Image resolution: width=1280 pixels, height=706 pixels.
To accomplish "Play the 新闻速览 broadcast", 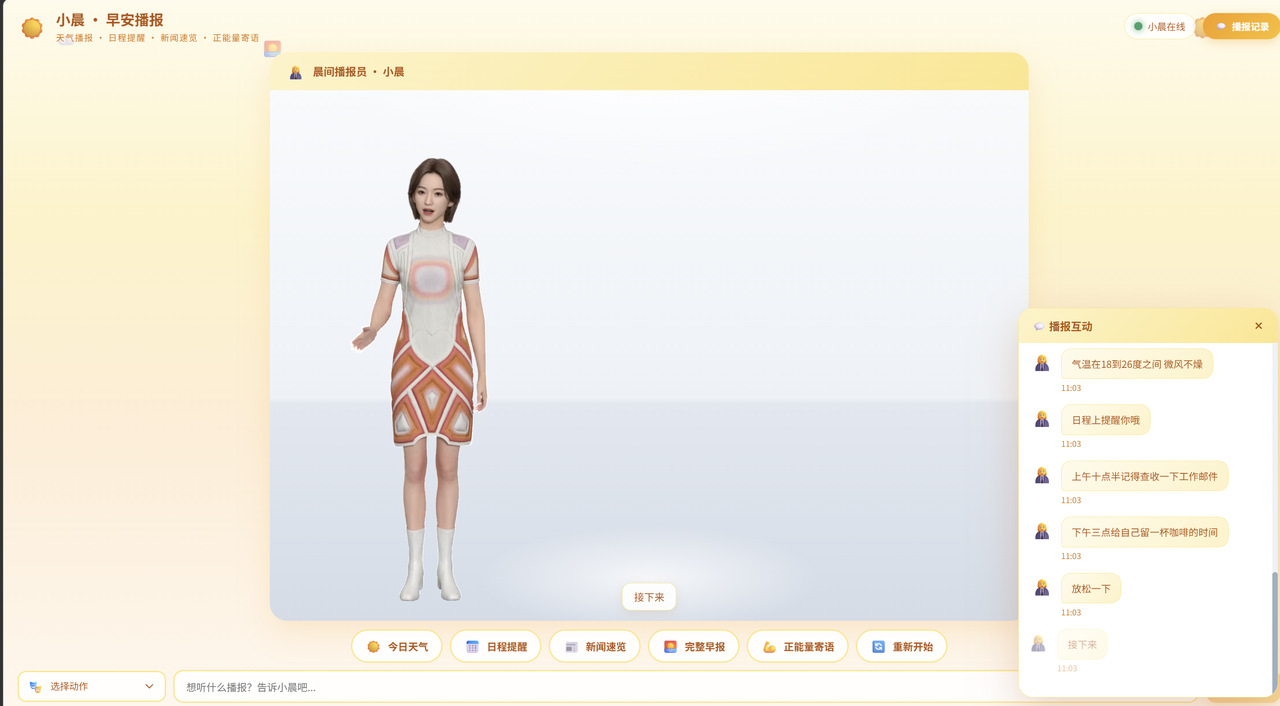I will tap(595, 647).
